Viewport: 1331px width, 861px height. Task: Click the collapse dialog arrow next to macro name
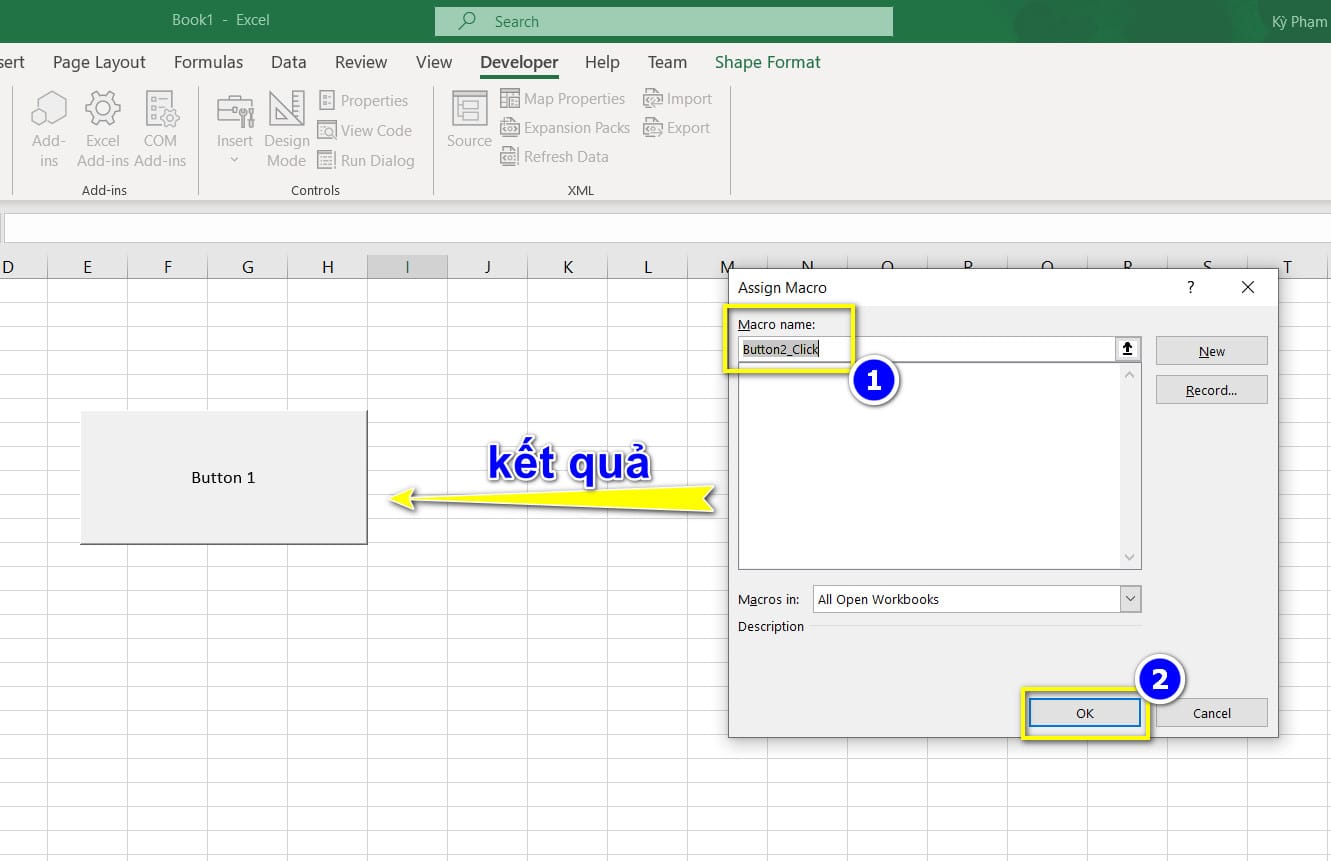(1127, 349)
